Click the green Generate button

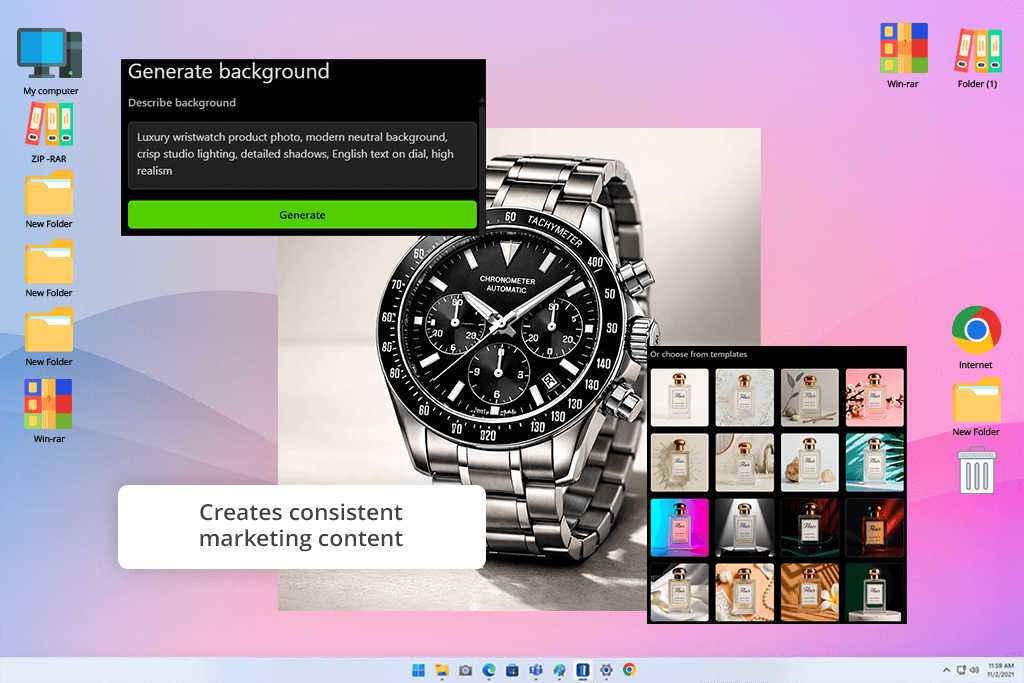click(x=302, y=215)
